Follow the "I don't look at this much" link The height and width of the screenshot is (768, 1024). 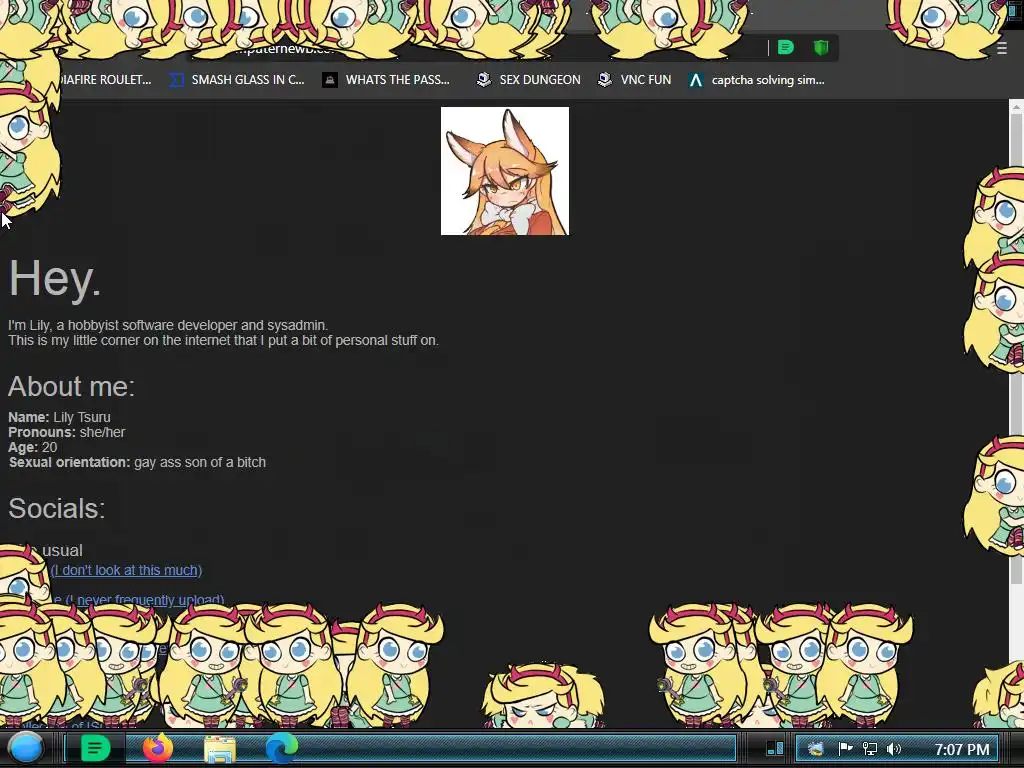[x=126, y=570]
